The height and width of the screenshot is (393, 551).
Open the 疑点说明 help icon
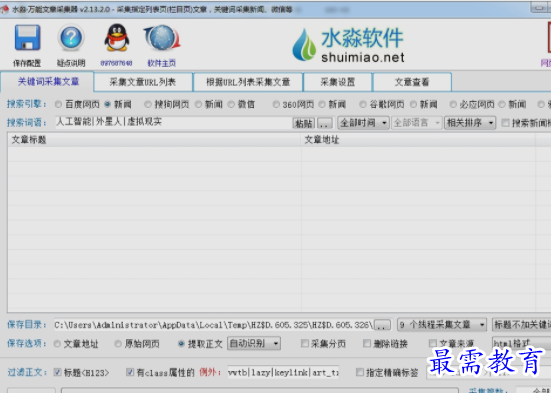pyautogui.click(x=71, y=38)
